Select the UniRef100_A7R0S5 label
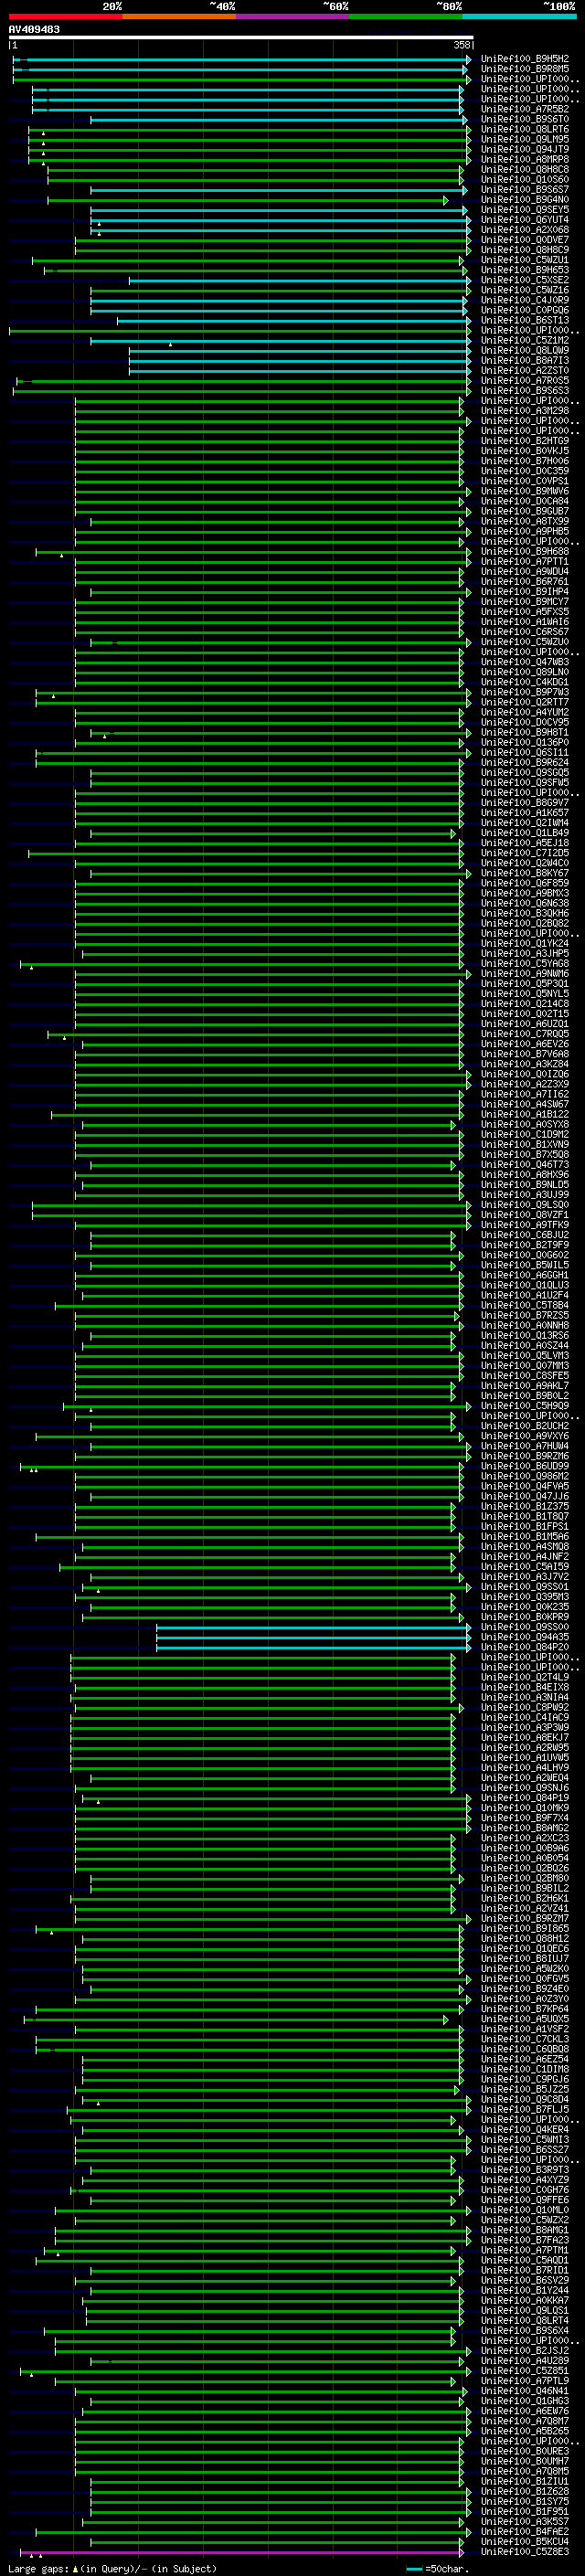Image resolution: width=585 pixels, height=2576 pixels. [x=525, y=381]
